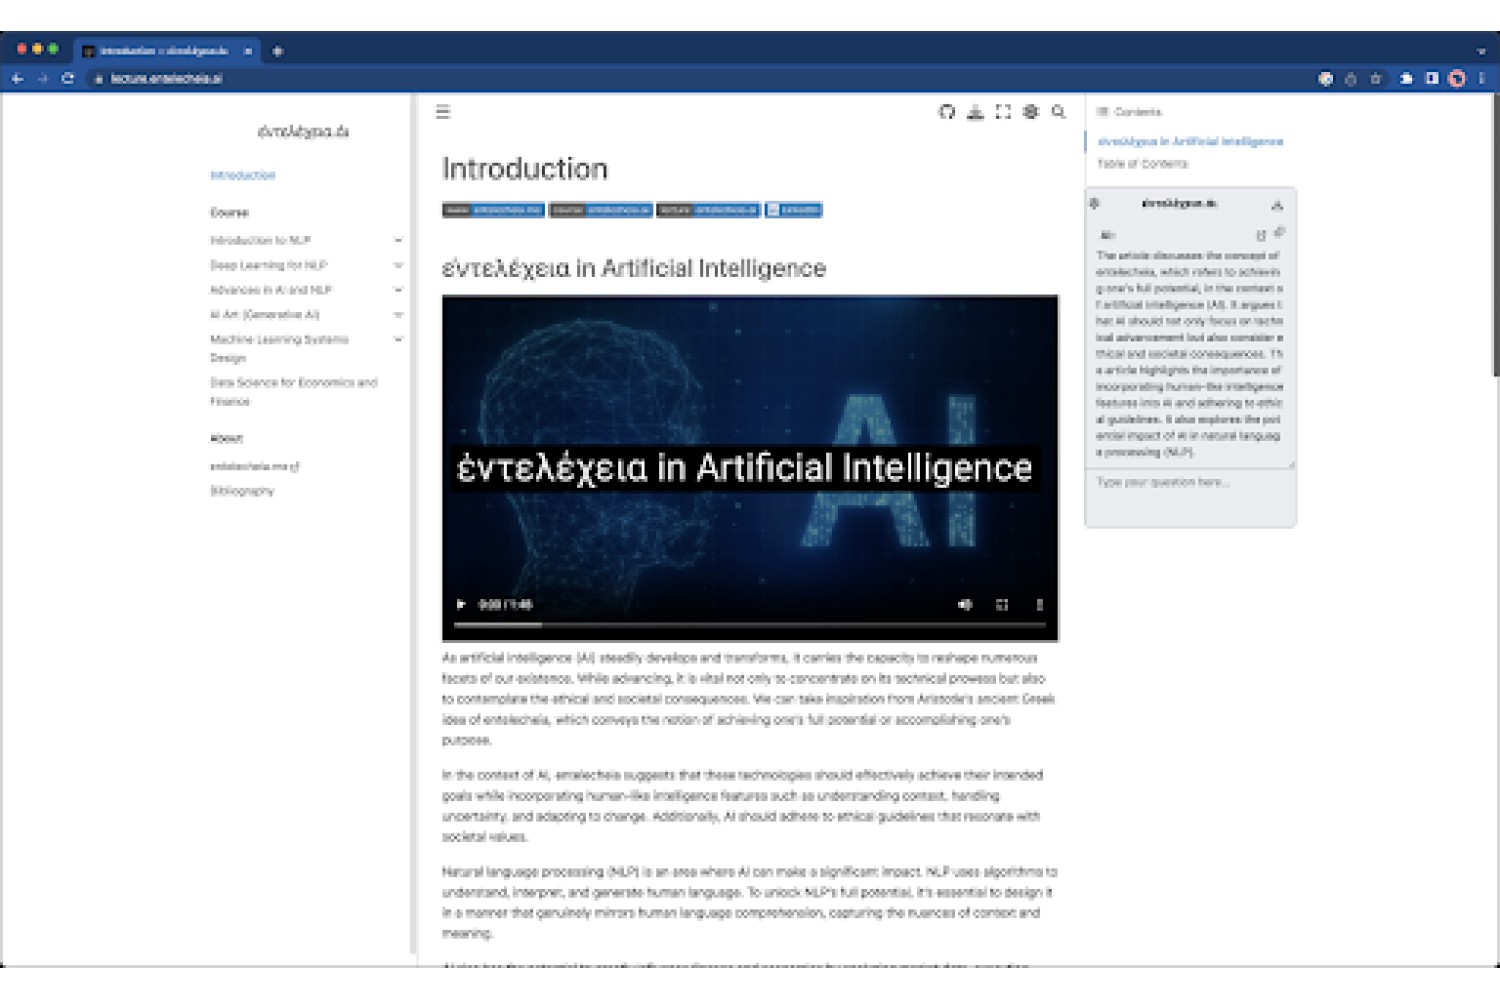Viewport: 1500px width, 1000px height.
Task: Open the Bibliography page
Action: pyautogui.click(x=242, y=491)
